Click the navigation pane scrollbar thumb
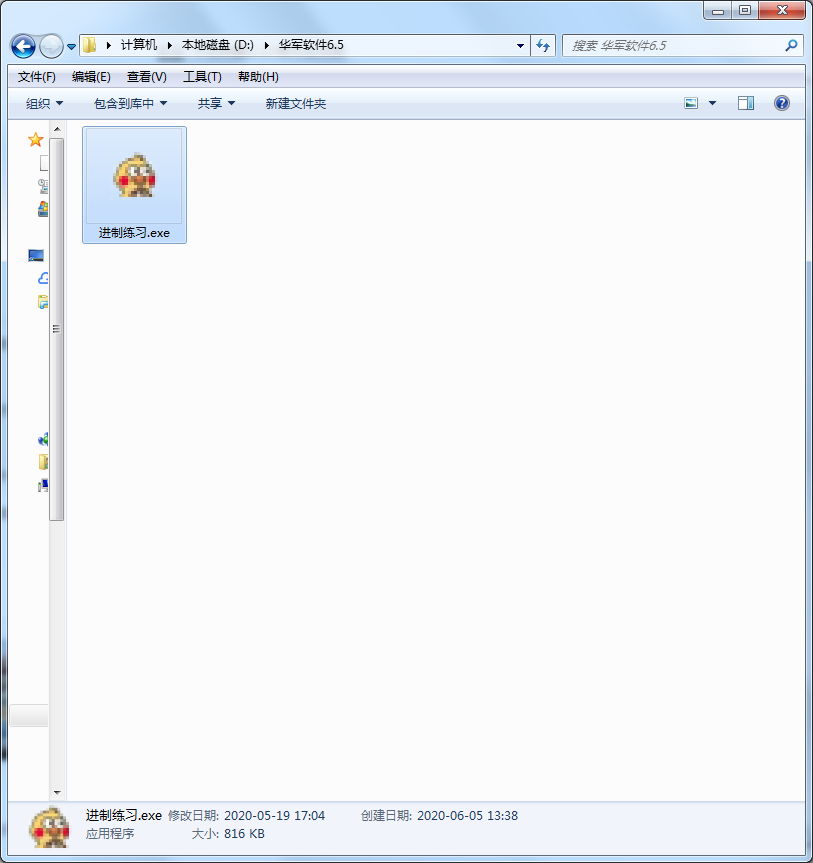The height and width of the screenshot is (863, 813). [x=57, y=329]
